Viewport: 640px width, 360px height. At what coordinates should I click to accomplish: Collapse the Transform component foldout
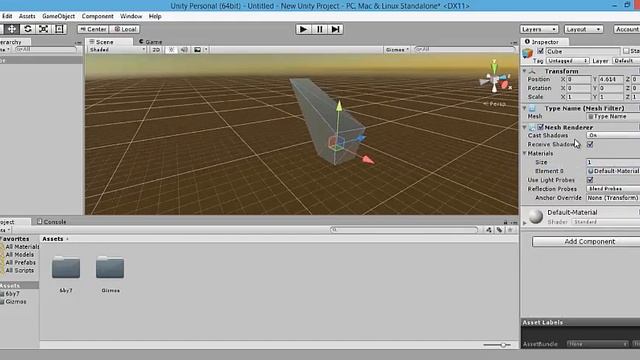[524, 71]
